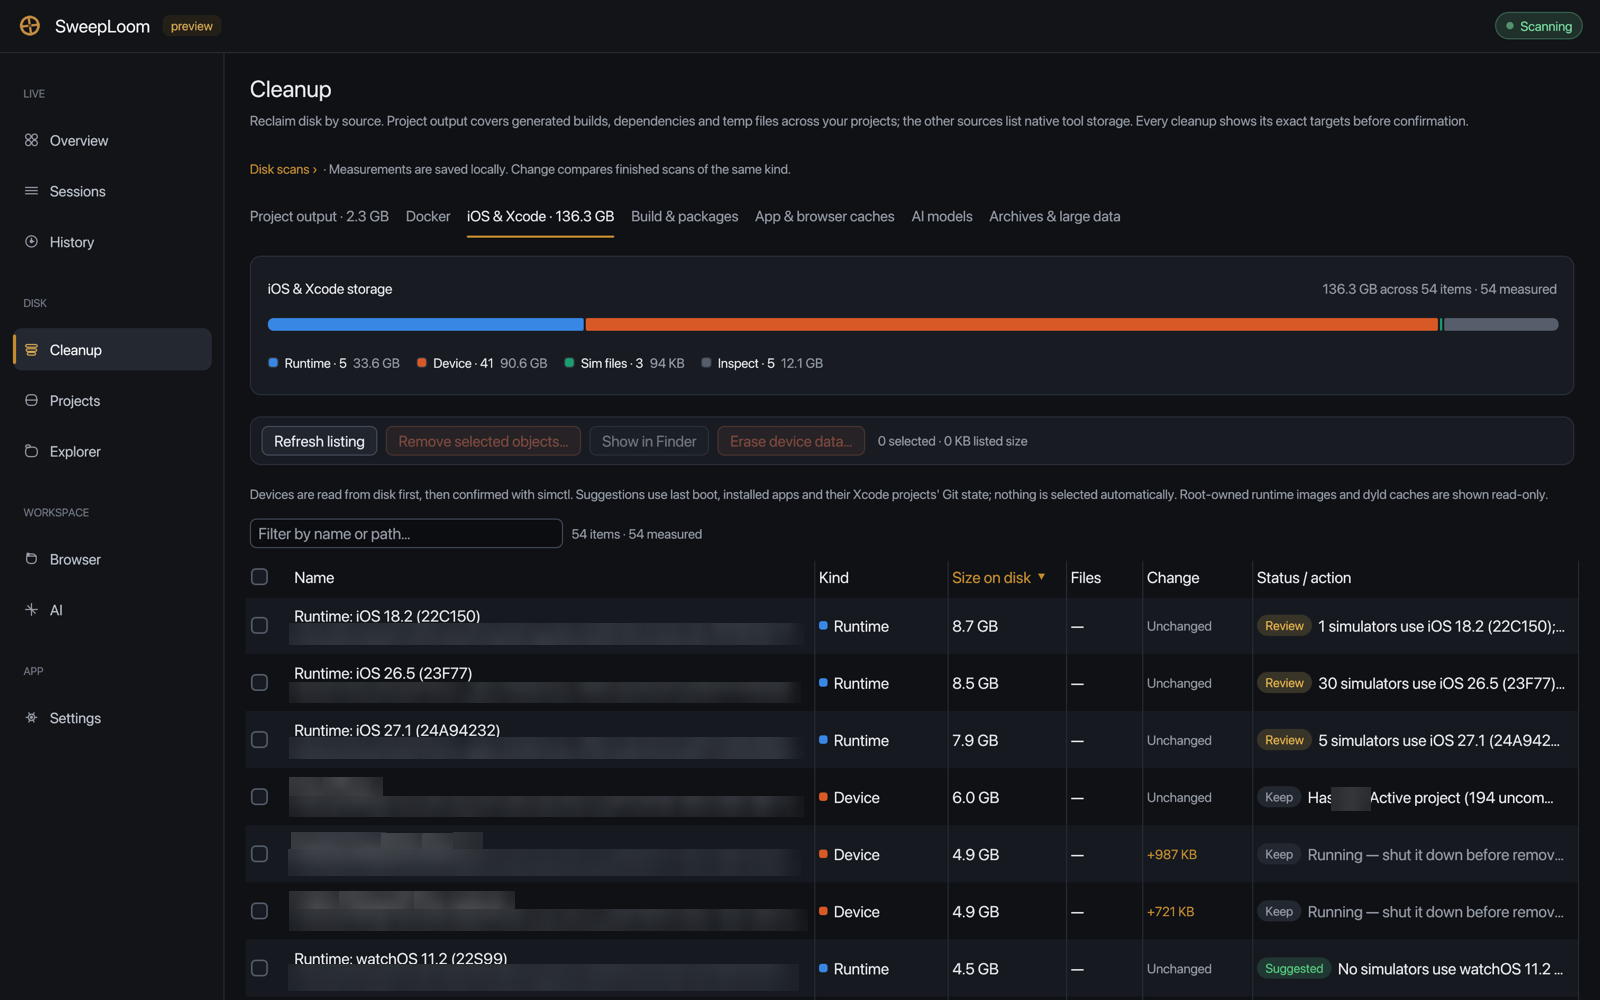Click the Kind column header

coord(834,578)
